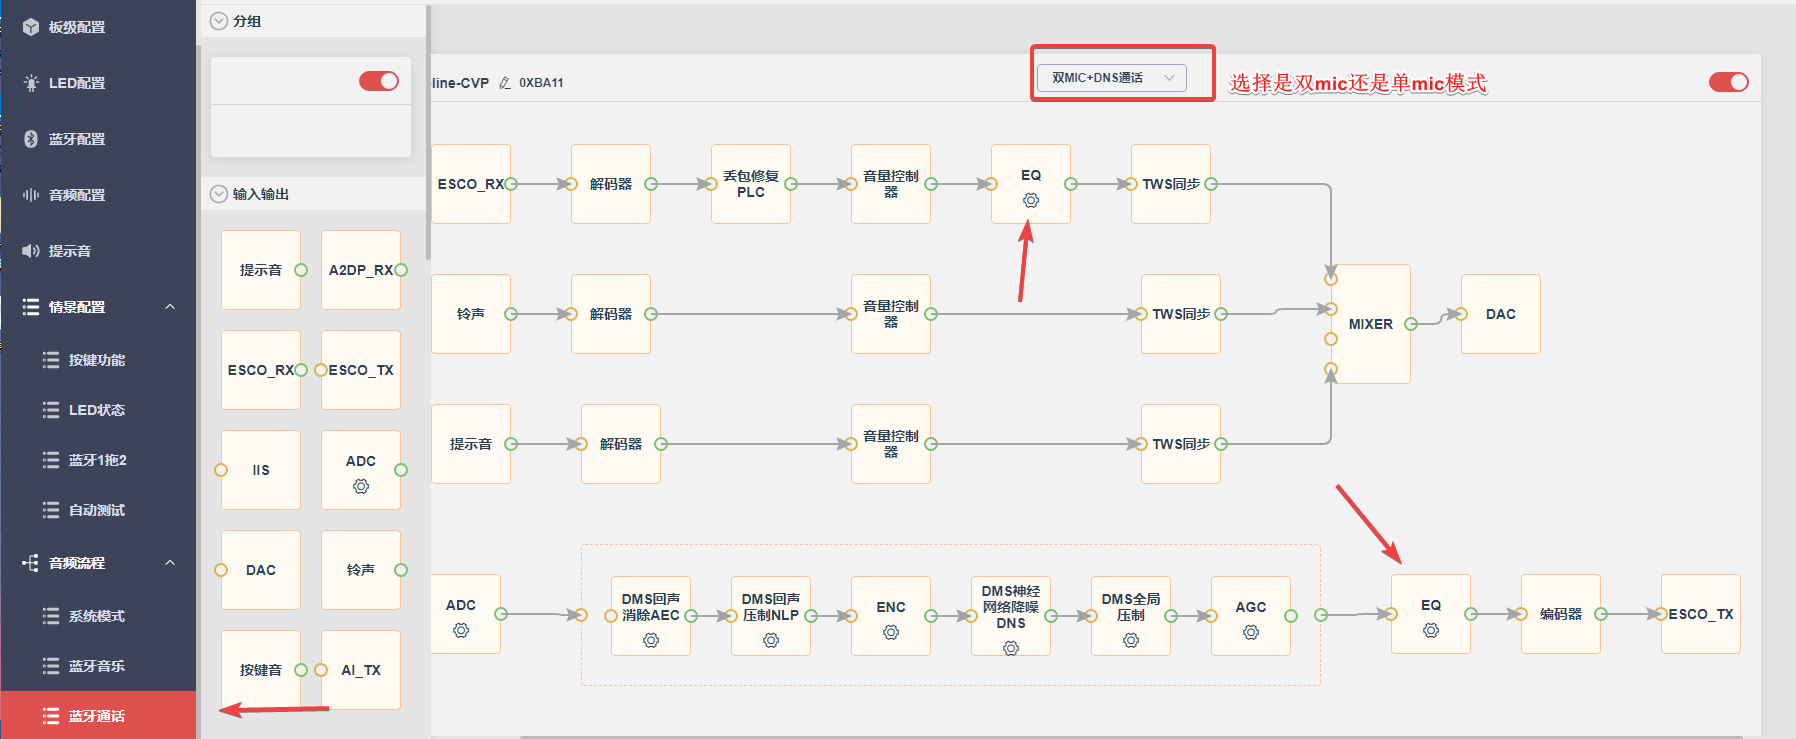Screen dimensions: 1796x739
Task: Go to 蓝牙1拖2 settings
Action: point(98,460)
